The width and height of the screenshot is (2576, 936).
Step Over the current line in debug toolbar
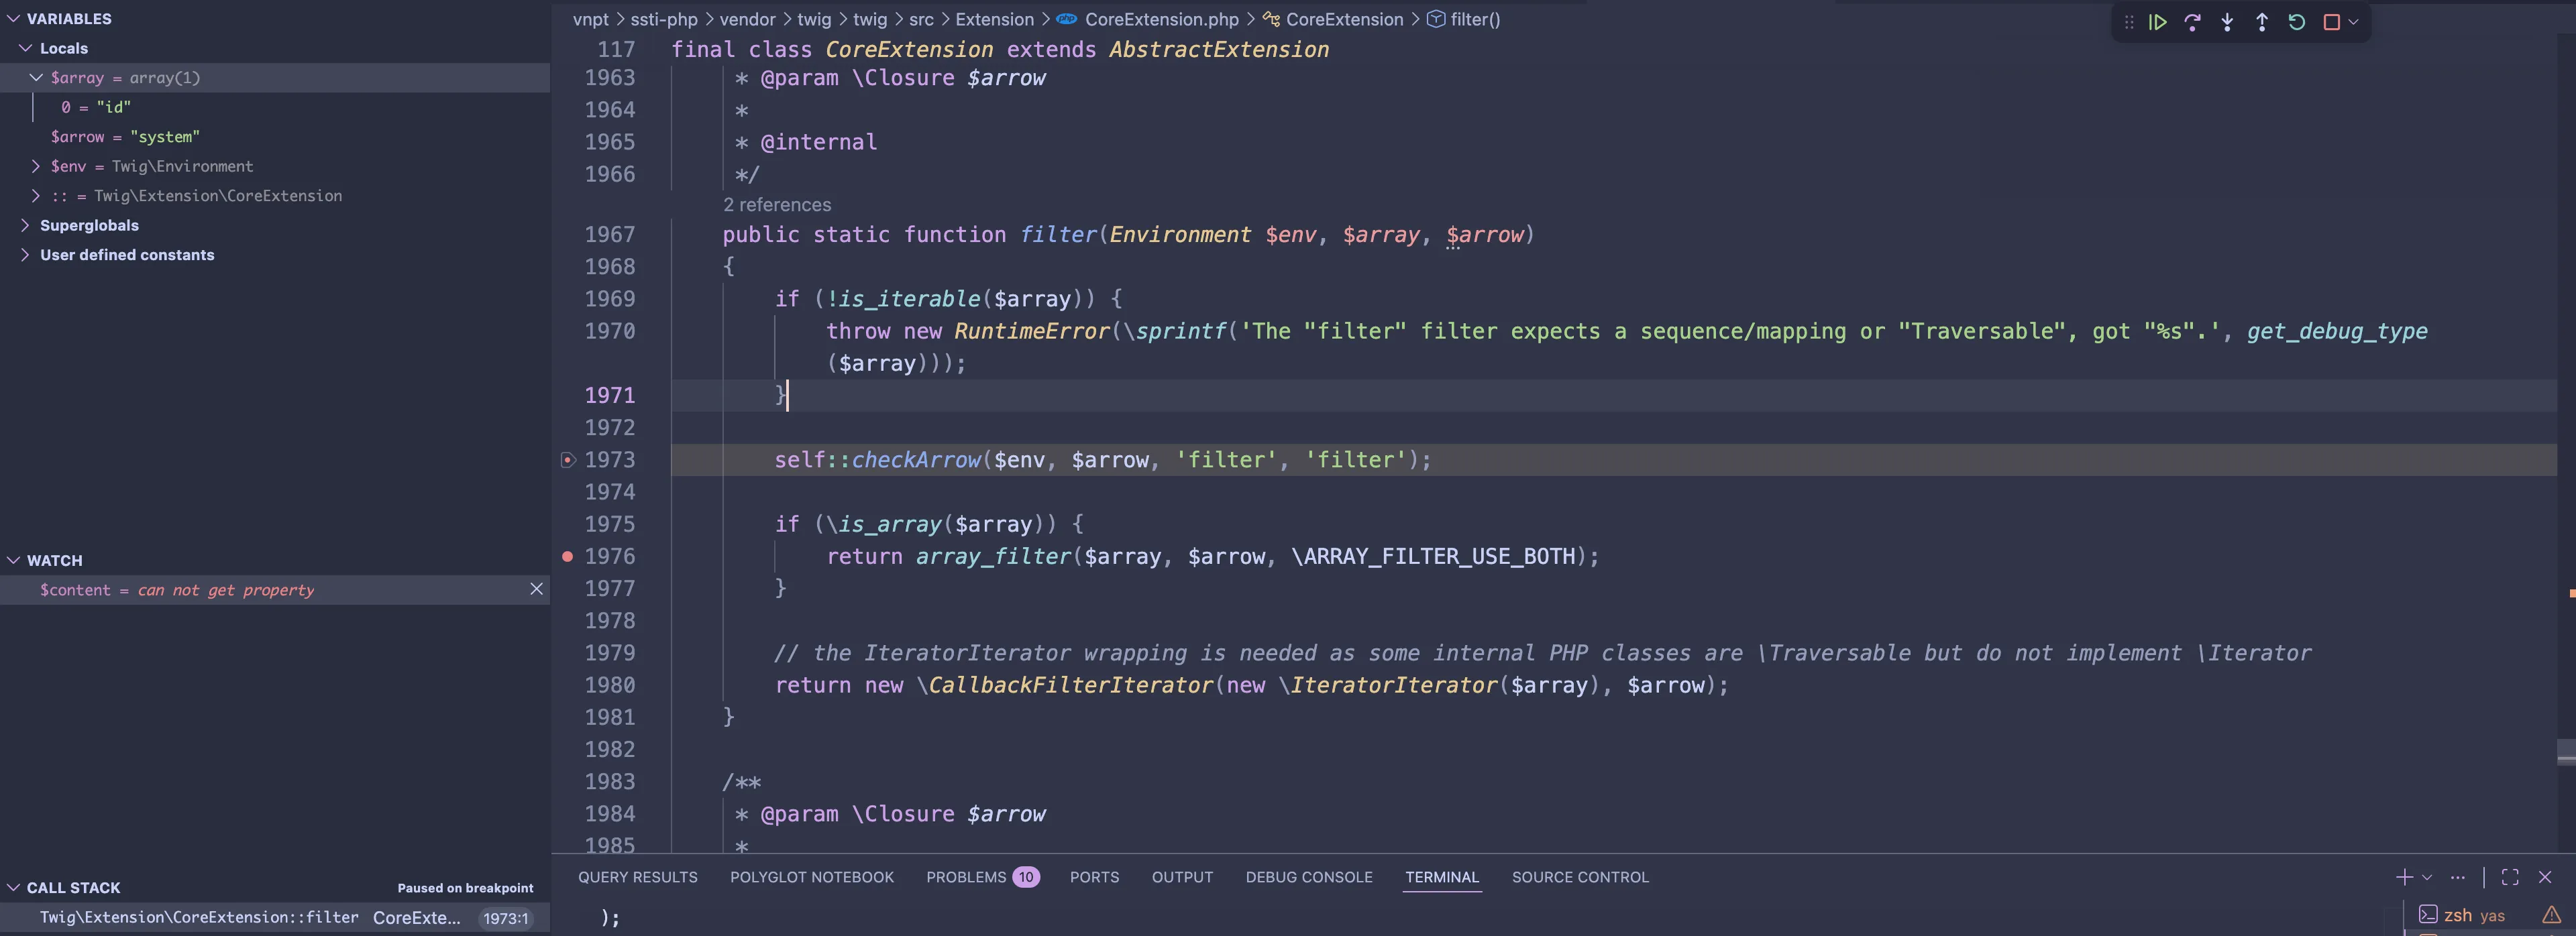(2192, 22)
